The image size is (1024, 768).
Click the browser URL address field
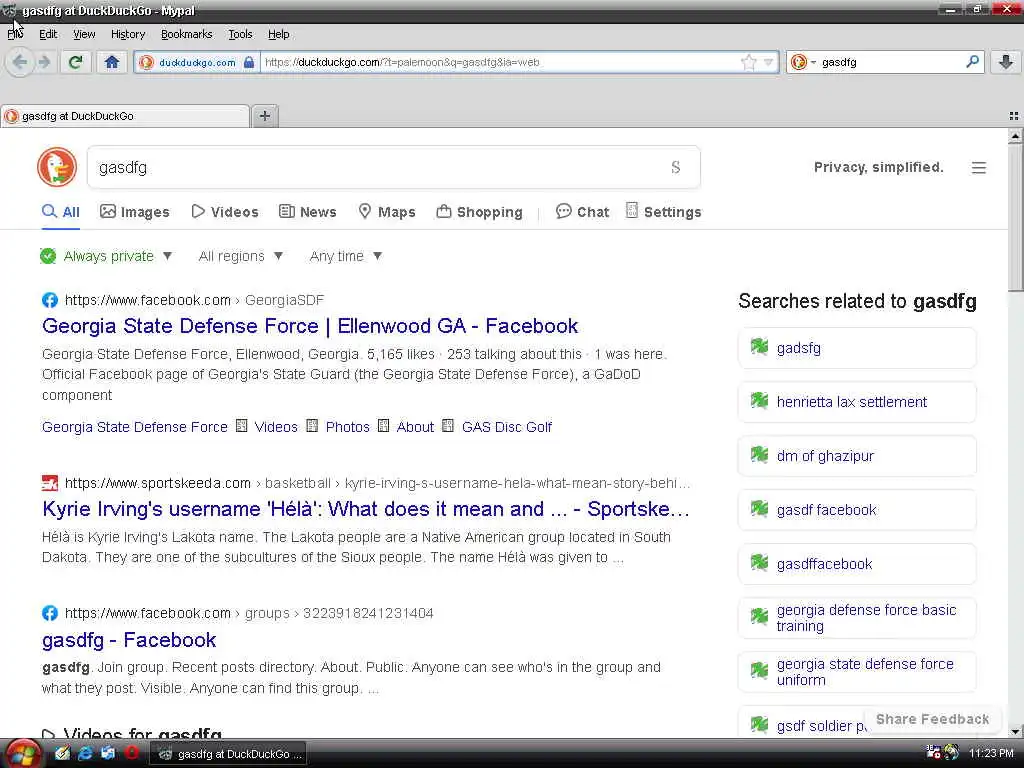coord(500,62)
